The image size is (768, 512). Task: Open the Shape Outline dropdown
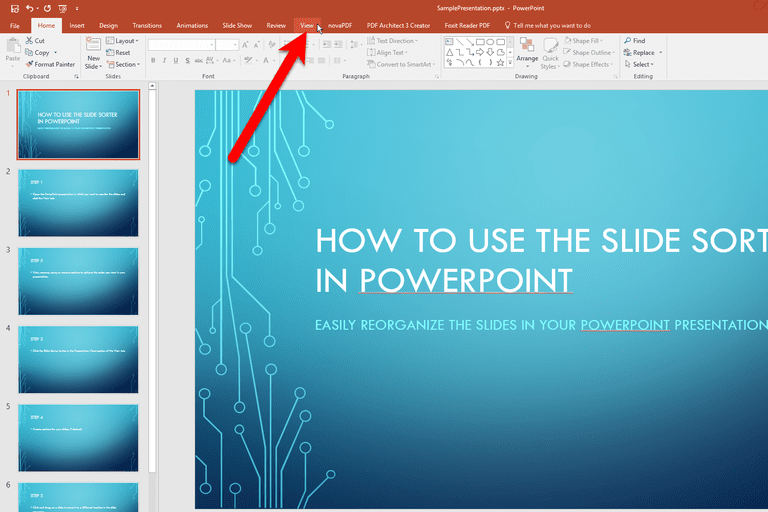click(589, 52)
